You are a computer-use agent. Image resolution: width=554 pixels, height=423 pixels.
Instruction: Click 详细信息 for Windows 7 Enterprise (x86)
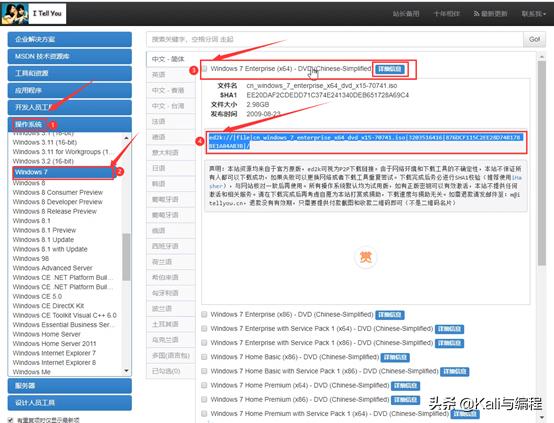[390, 315]
